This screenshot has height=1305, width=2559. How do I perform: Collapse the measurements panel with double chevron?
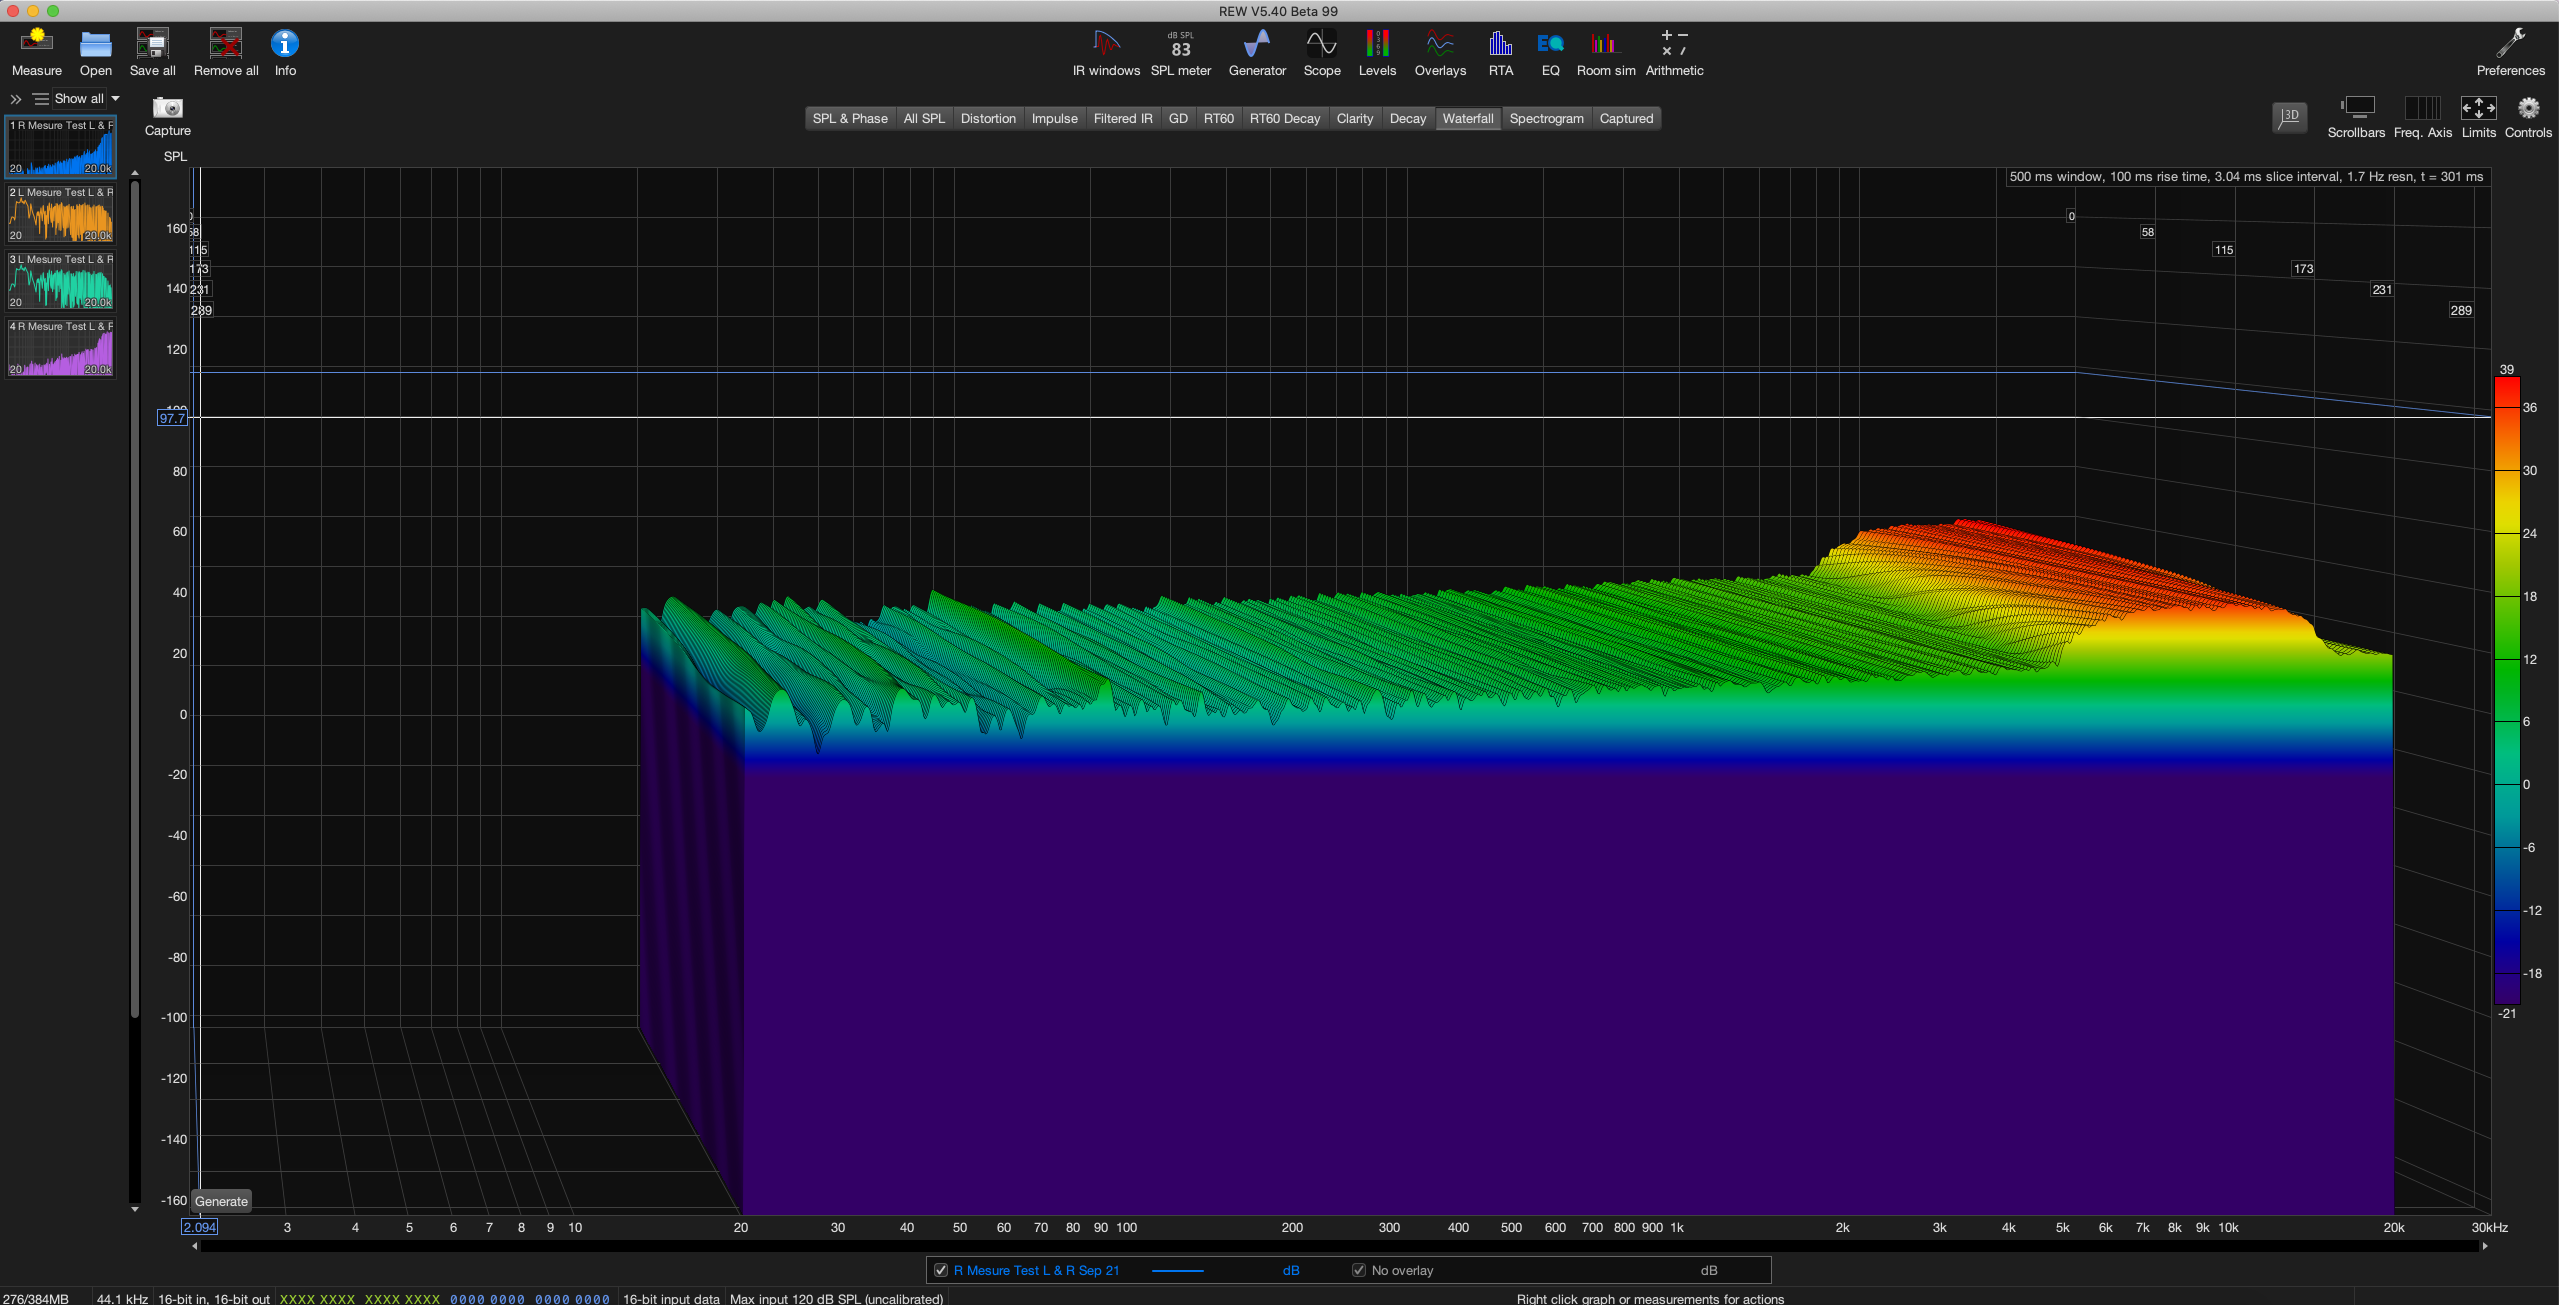(x=16, y=99)
